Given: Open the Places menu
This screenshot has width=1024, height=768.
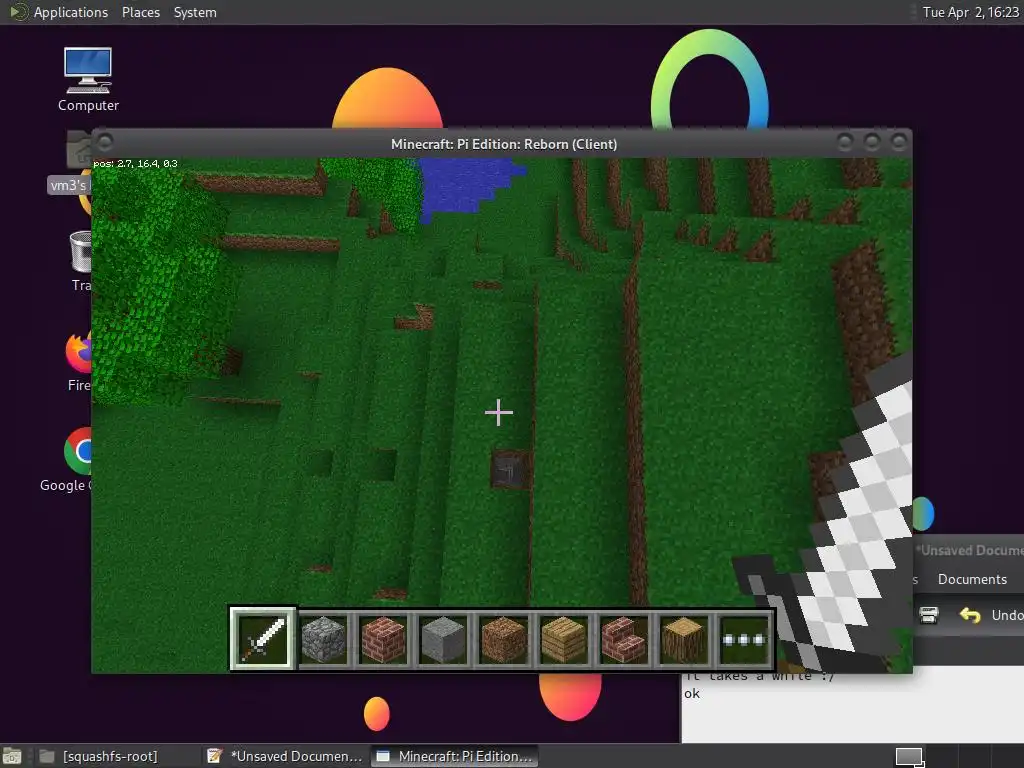Looking at the screenshot, I should coord(141,12).
